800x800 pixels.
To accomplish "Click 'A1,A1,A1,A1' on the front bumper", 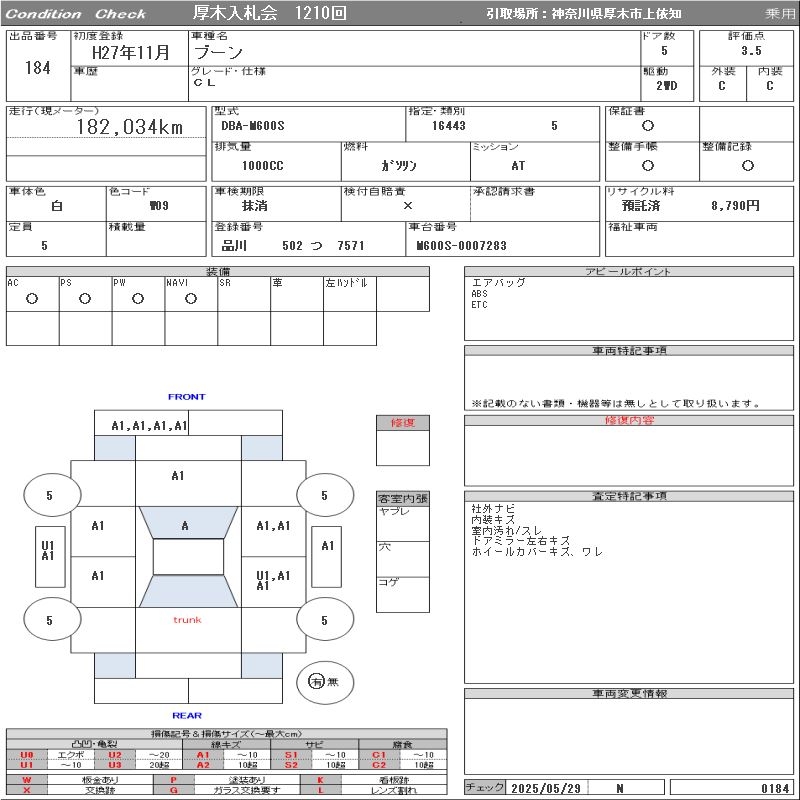I will coord(149,426).
